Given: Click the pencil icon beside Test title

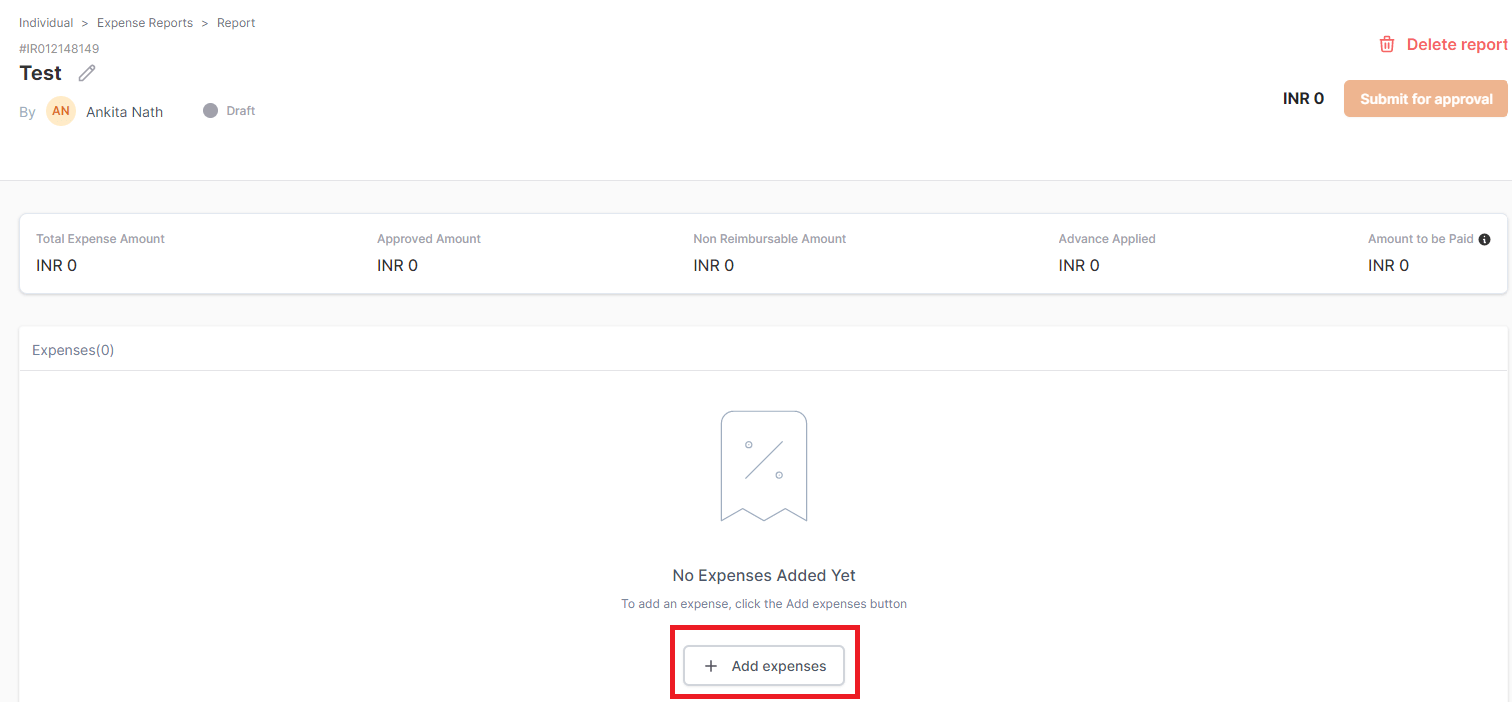Looking at the screenshot, I should 87,73.
